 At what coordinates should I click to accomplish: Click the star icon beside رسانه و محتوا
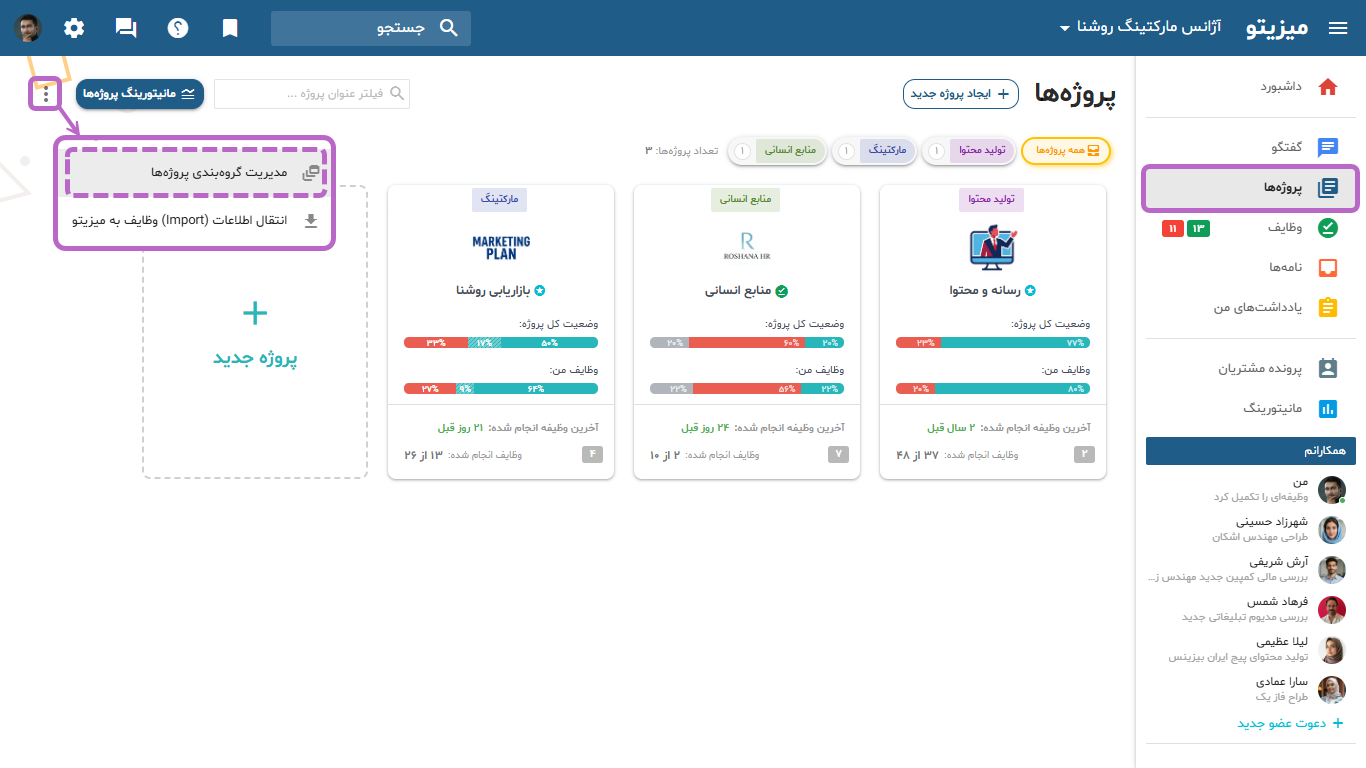tap(1030, 291)
